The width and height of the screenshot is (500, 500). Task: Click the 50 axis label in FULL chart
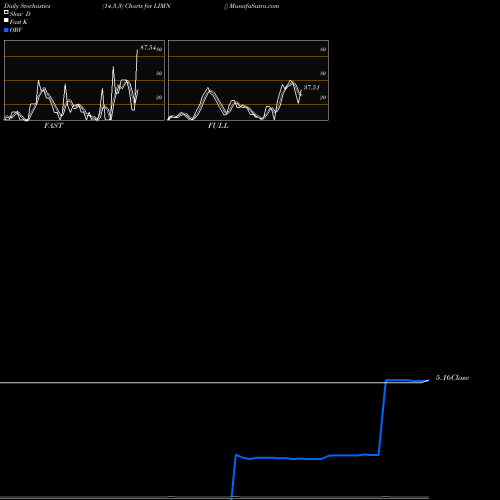(323, 73)
